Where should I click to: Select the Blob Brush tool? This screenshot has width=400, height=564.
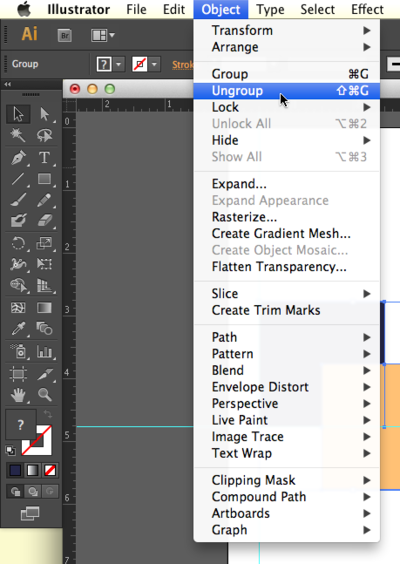(18, 220)
